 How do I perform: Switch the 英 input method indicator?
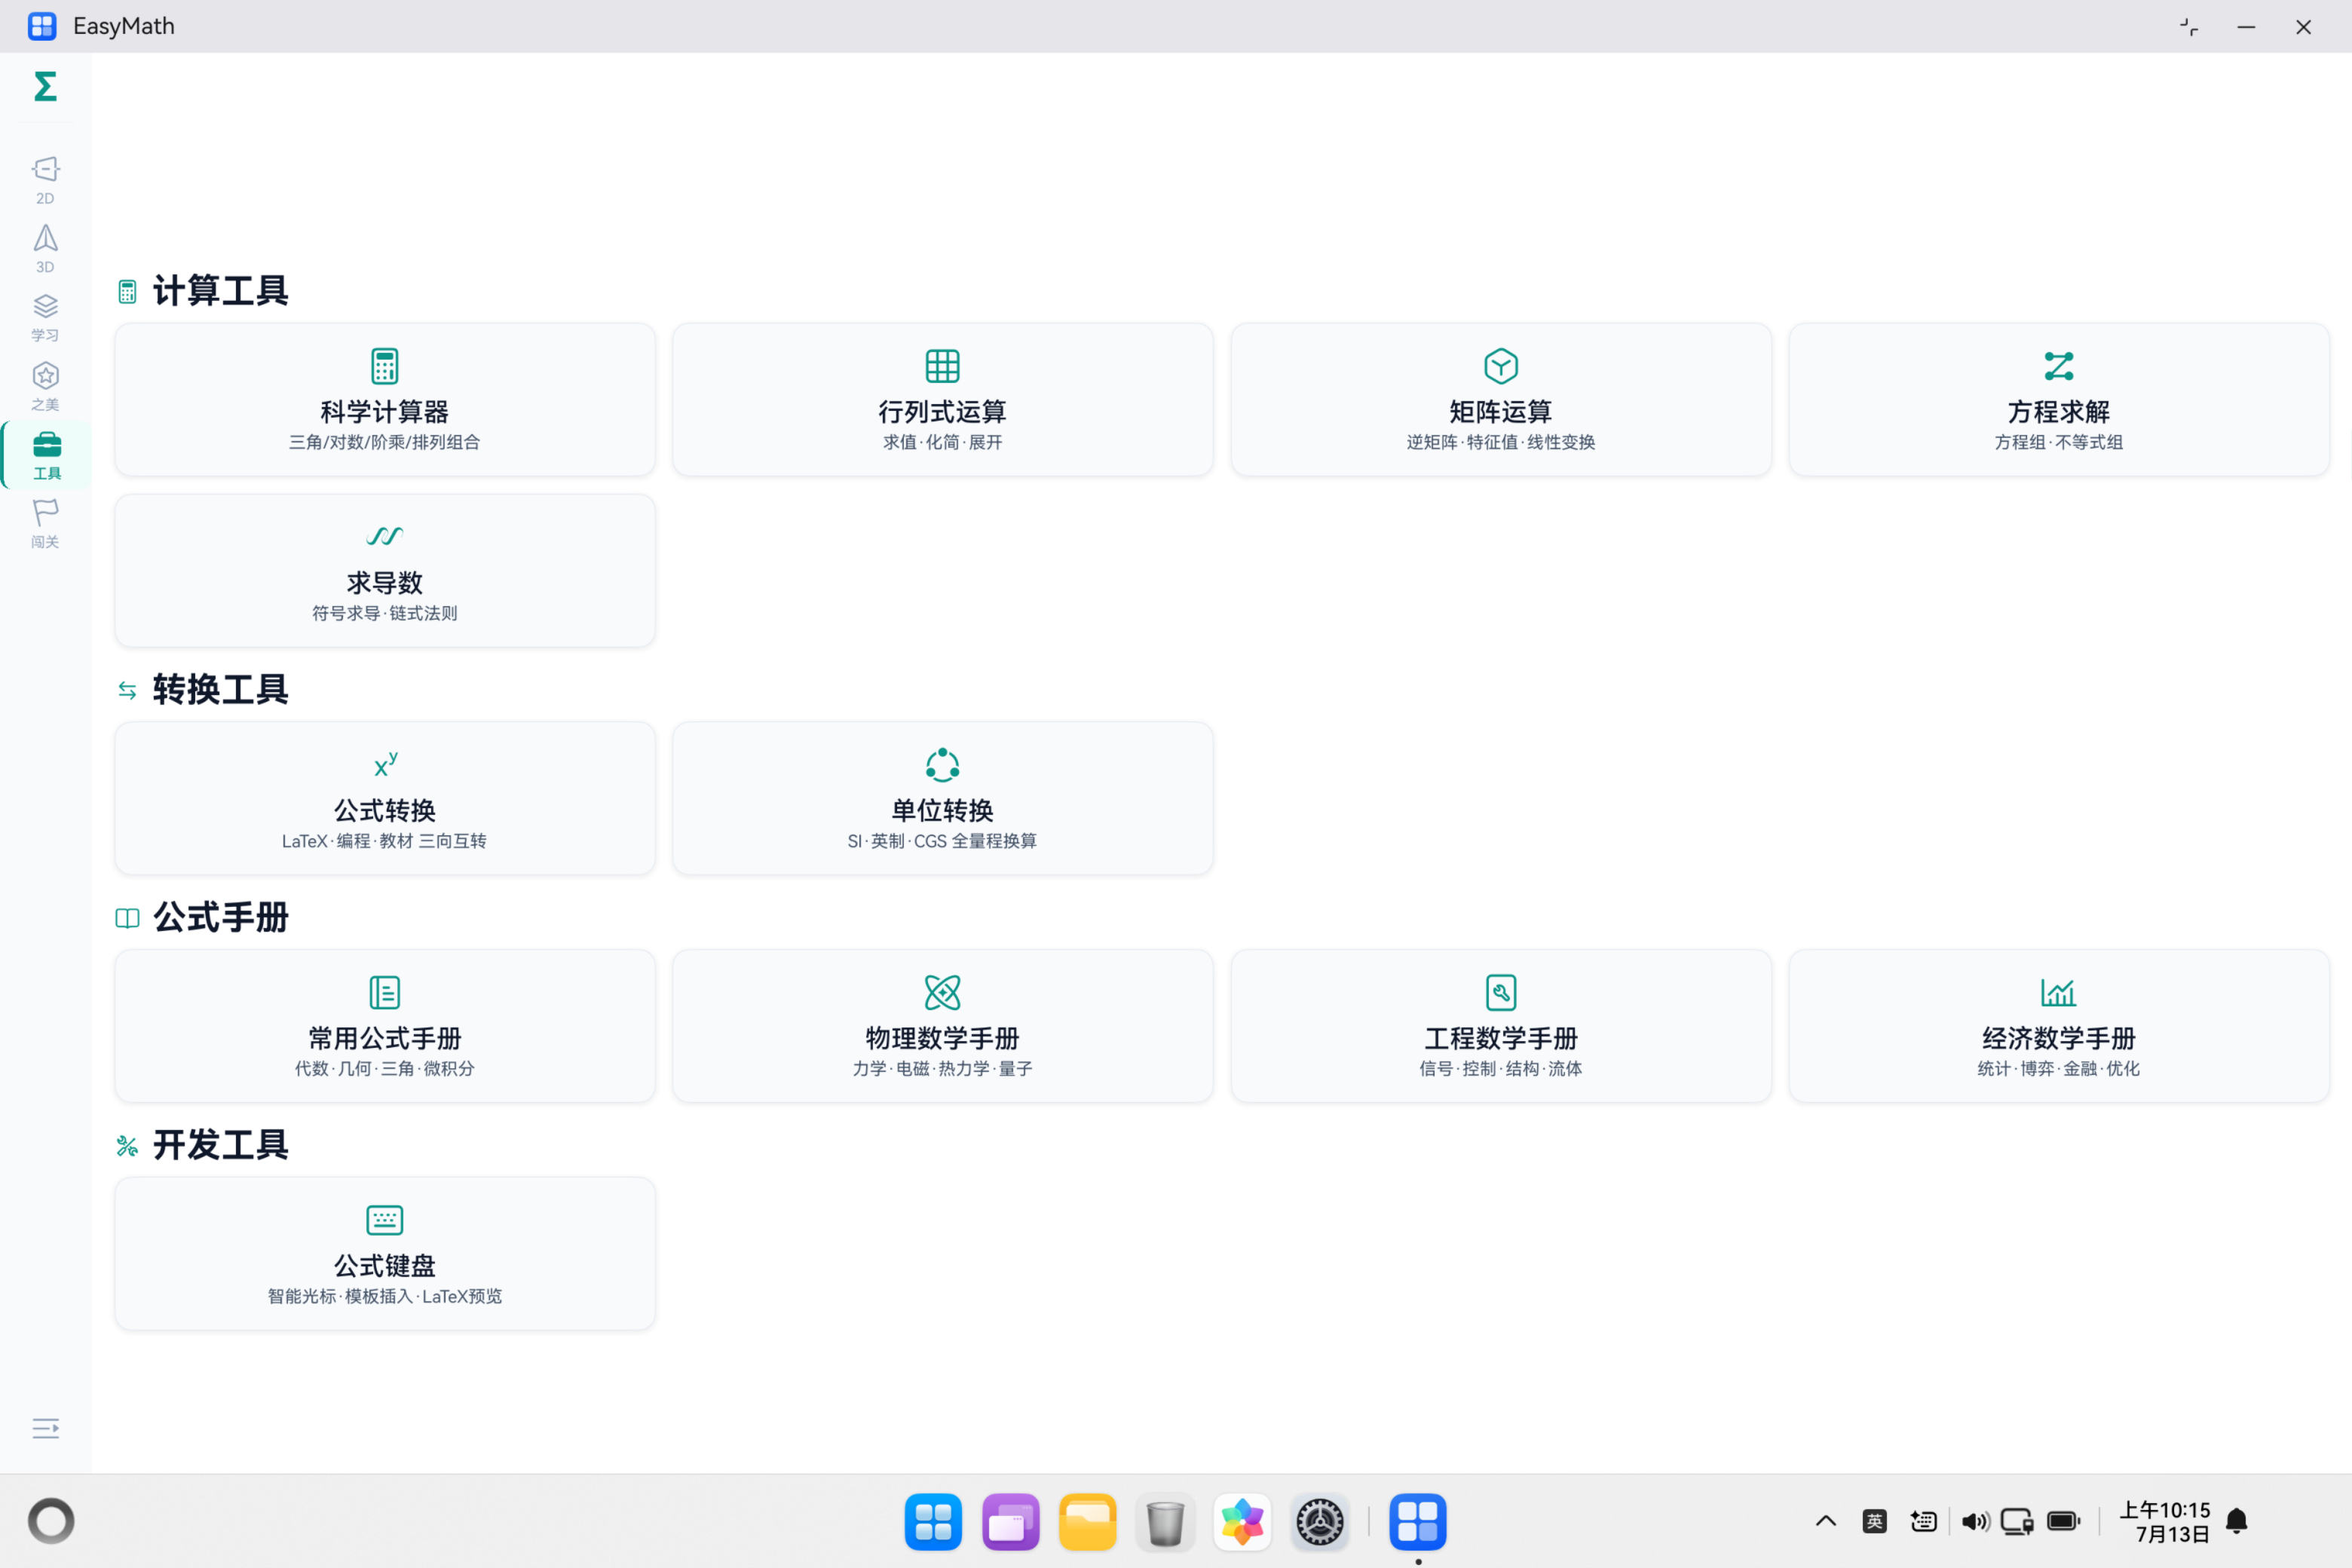1875,1522
